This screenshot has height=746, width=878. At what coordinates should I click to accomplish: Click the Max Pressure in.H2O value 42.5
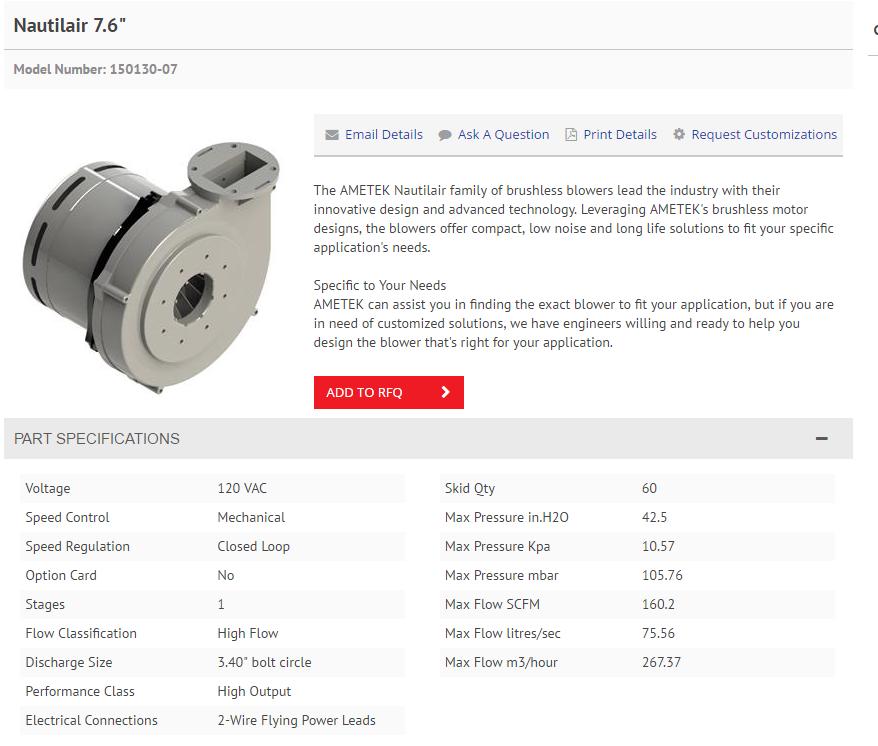656,517
